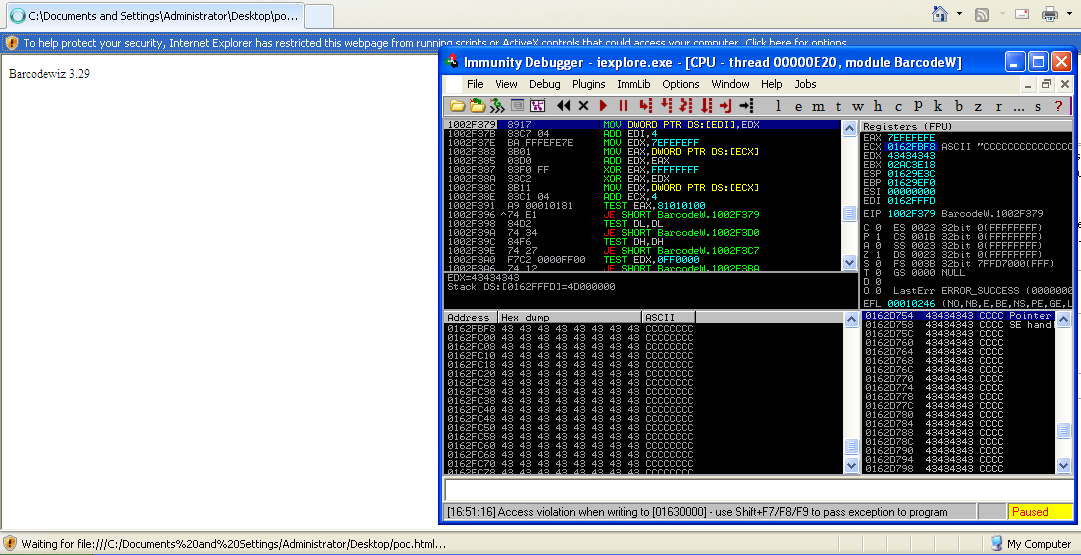Select the ECX 0162FBF8 register value
This screenshot has height=555, width=1081.
(x=911, y=147)
